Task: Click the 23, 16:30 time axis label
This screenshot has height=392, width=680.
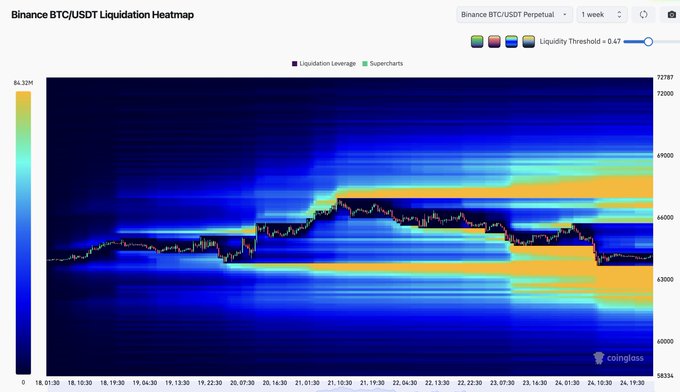Action: click(x=535, y=383)
